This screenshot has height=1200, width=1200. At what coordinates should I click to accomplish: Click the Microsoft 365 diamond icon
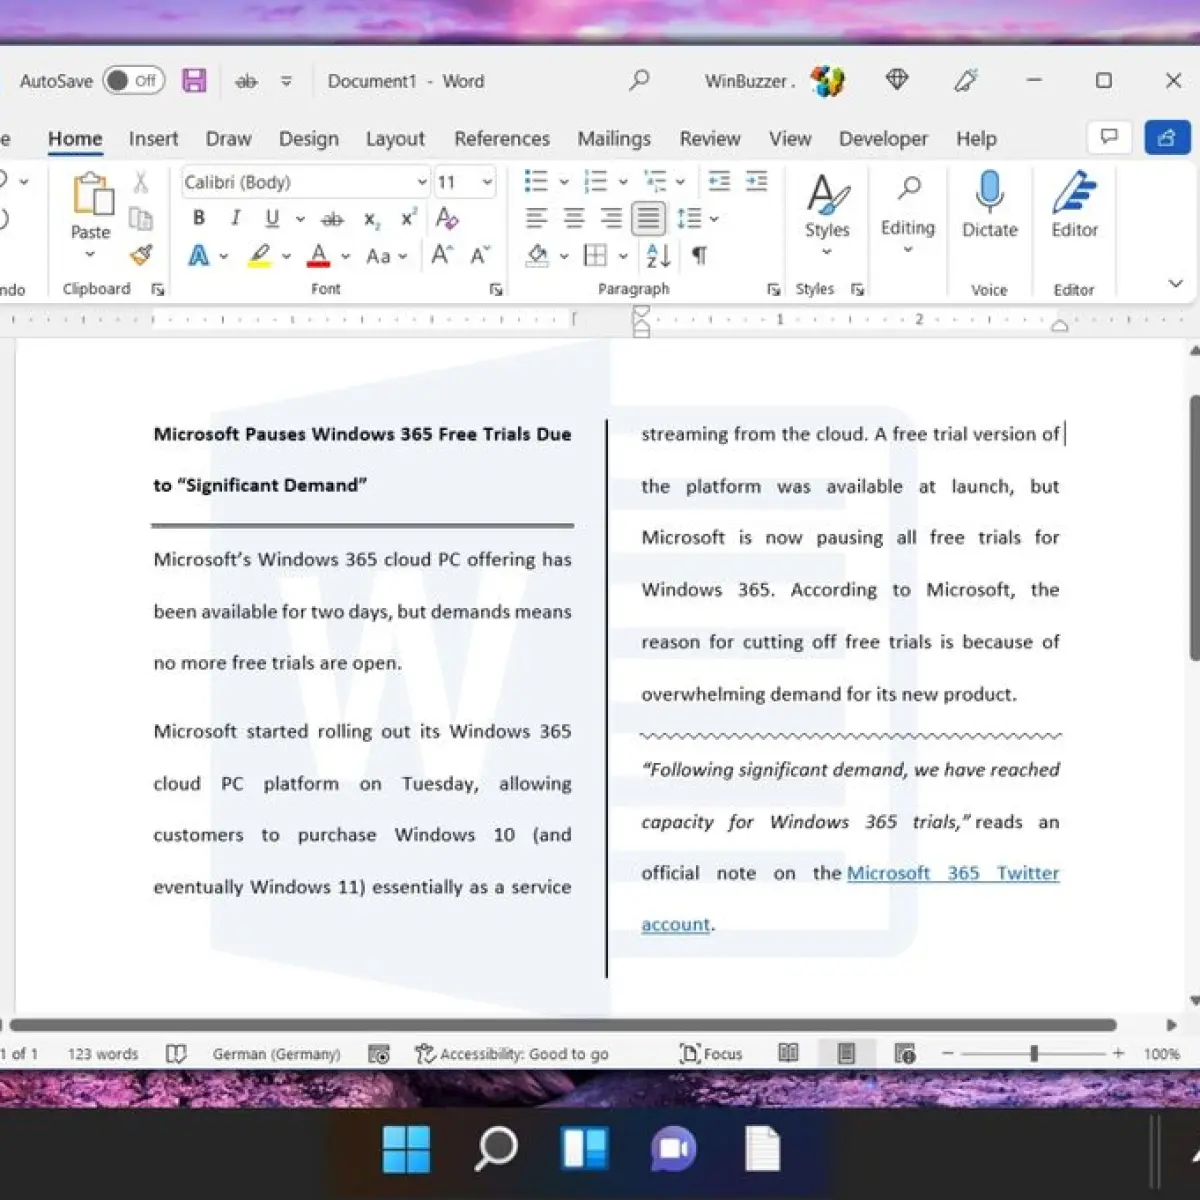[x=897, y=80]
